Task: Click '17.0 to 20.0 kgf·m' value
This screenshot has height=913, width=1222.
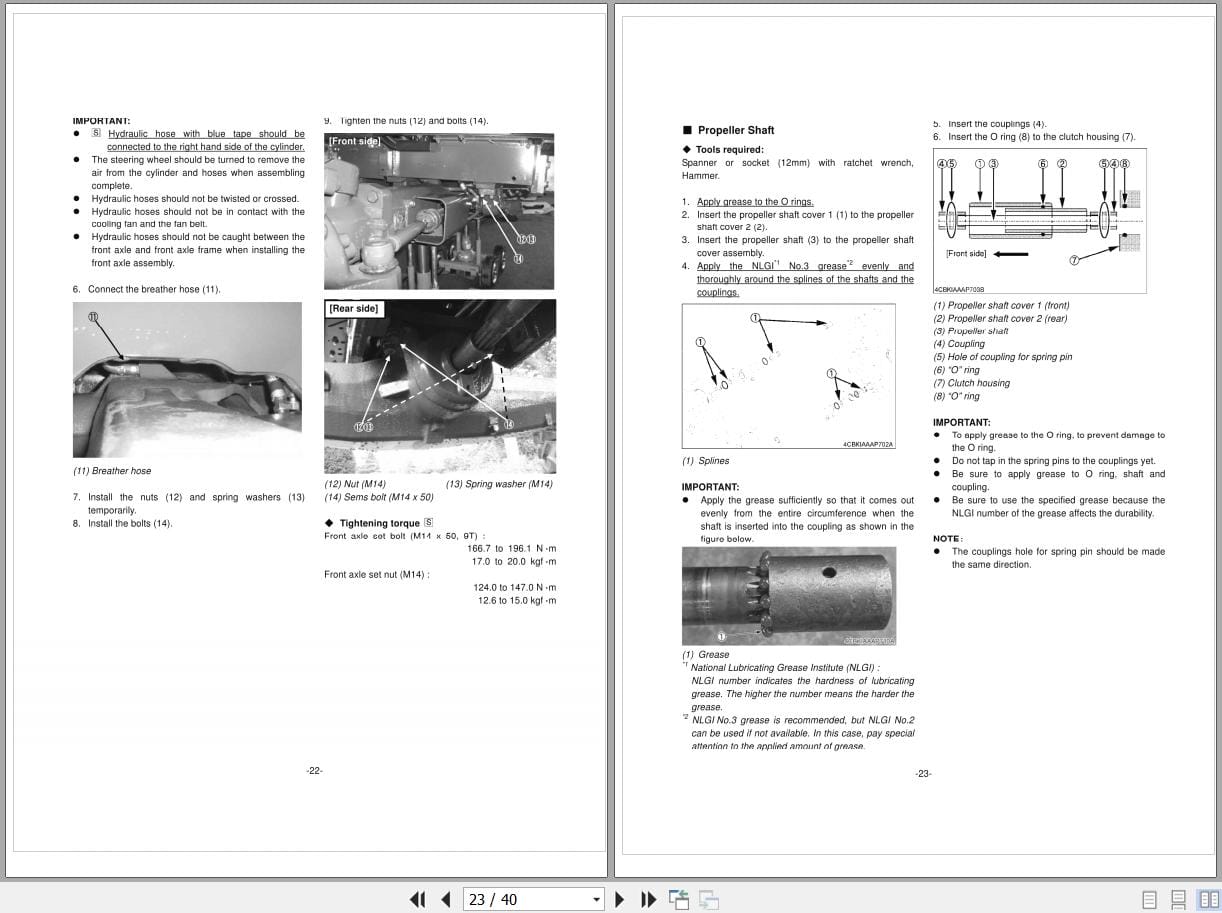Action: (x=515, y=561)
